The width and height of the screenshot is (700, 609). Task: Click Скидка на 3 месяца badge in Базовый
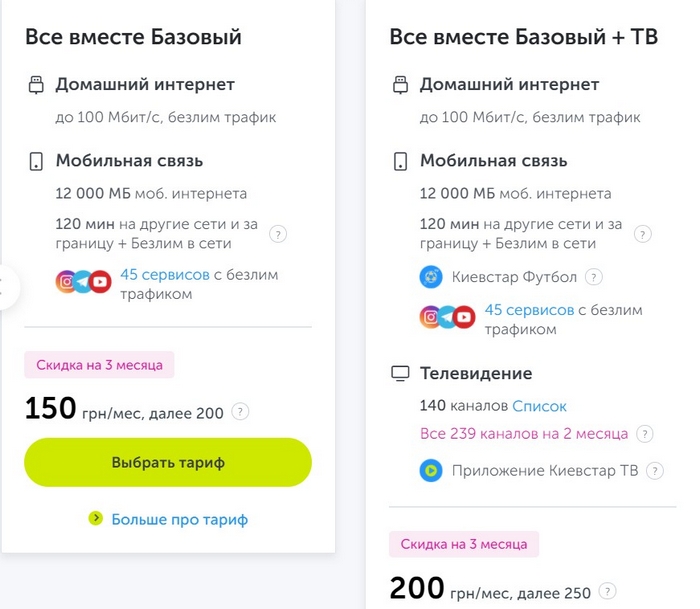(99, 365)
